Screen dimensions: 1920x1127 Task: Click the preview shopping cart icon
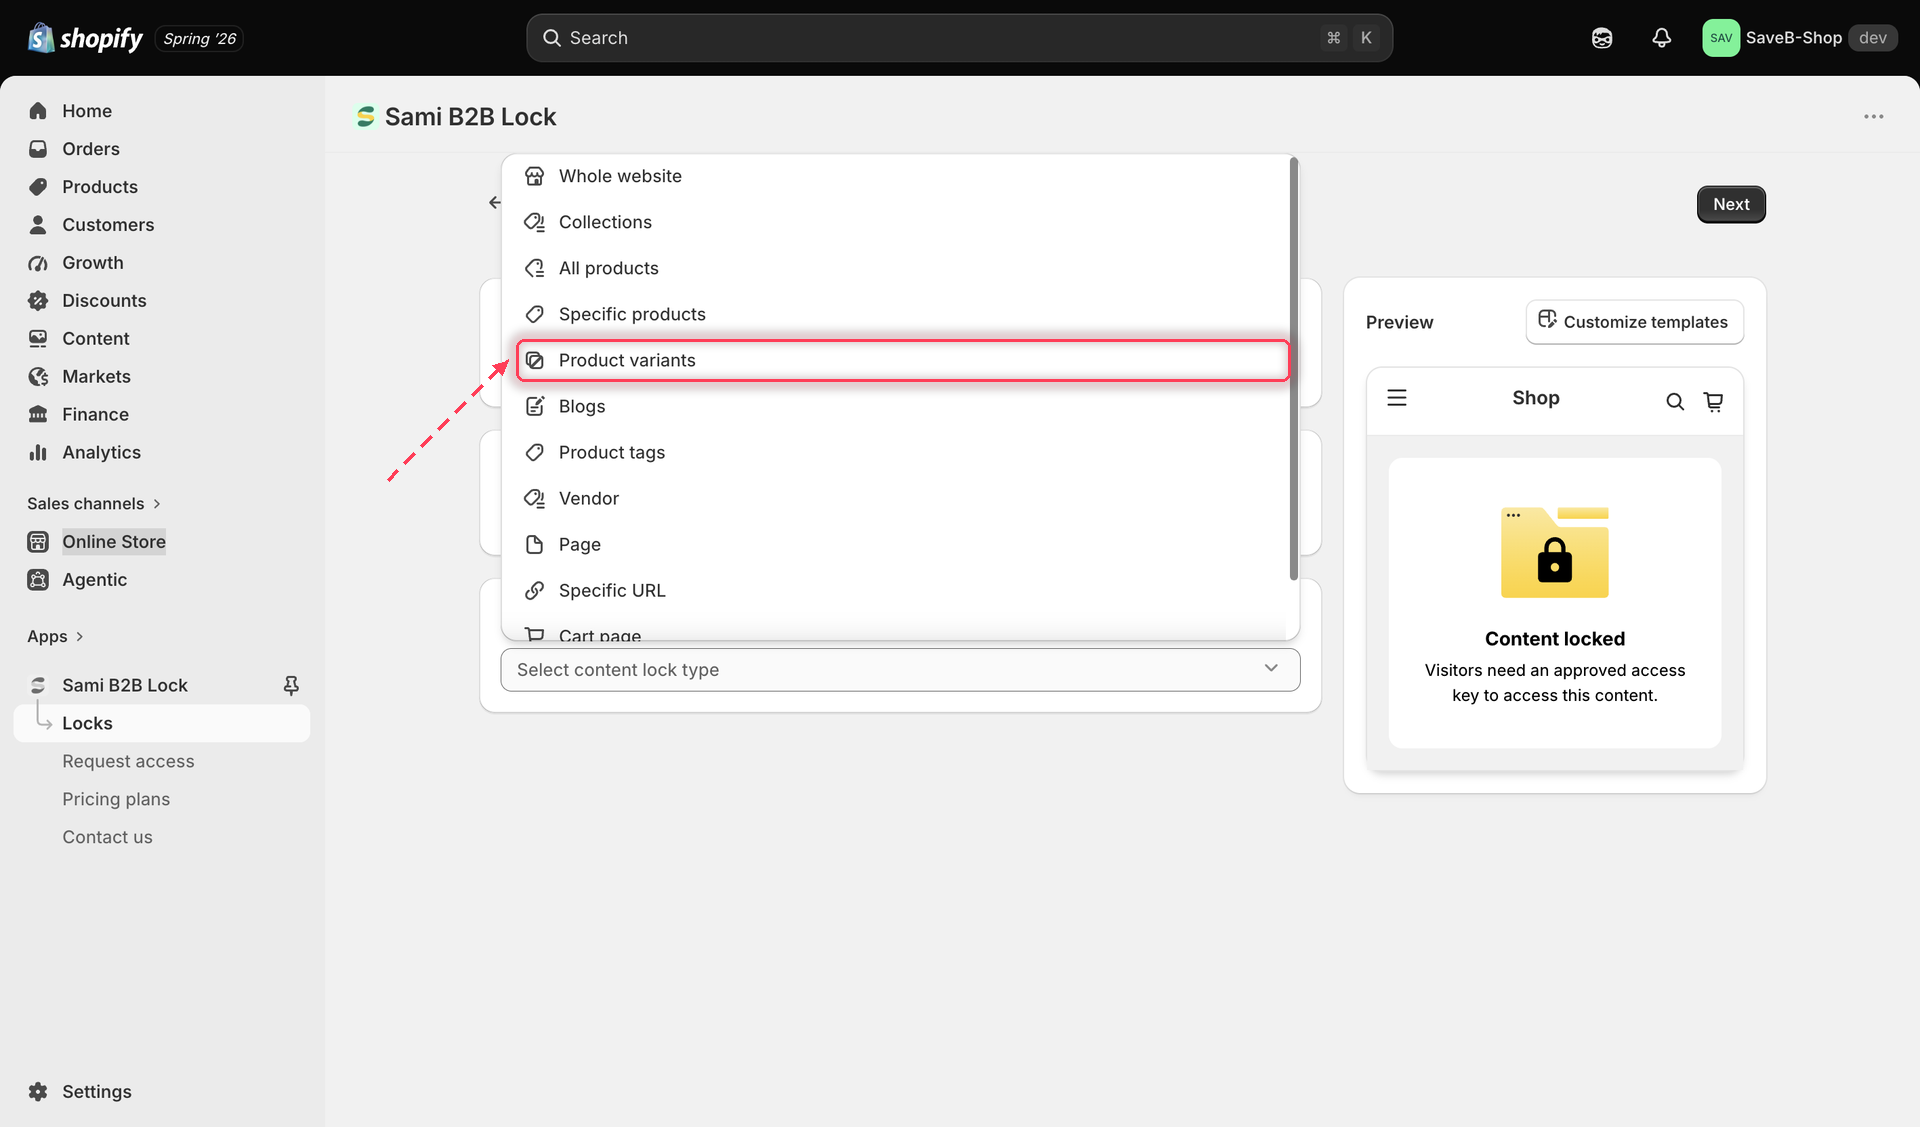(1713, 402)
